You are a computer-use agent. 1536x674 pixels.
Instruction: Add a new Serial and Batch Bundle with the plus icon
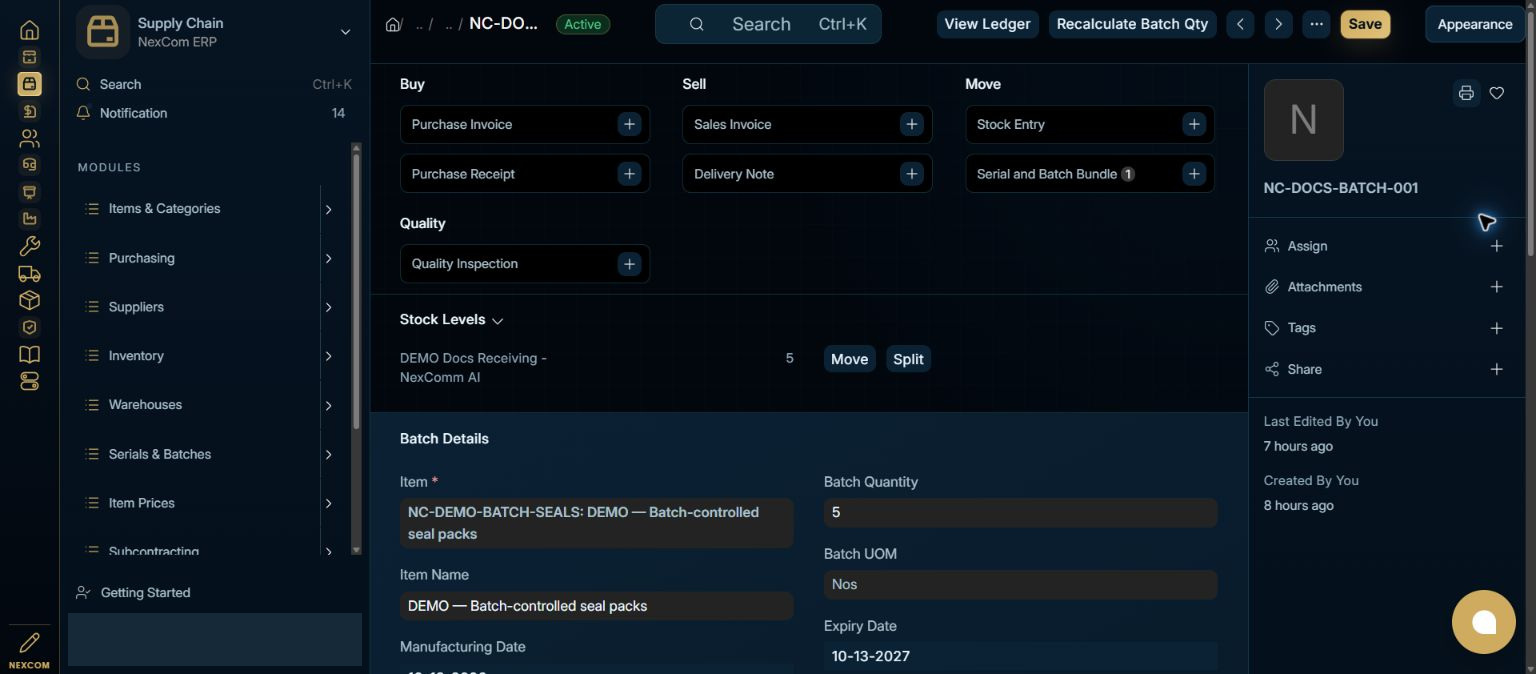point(1193,173)
